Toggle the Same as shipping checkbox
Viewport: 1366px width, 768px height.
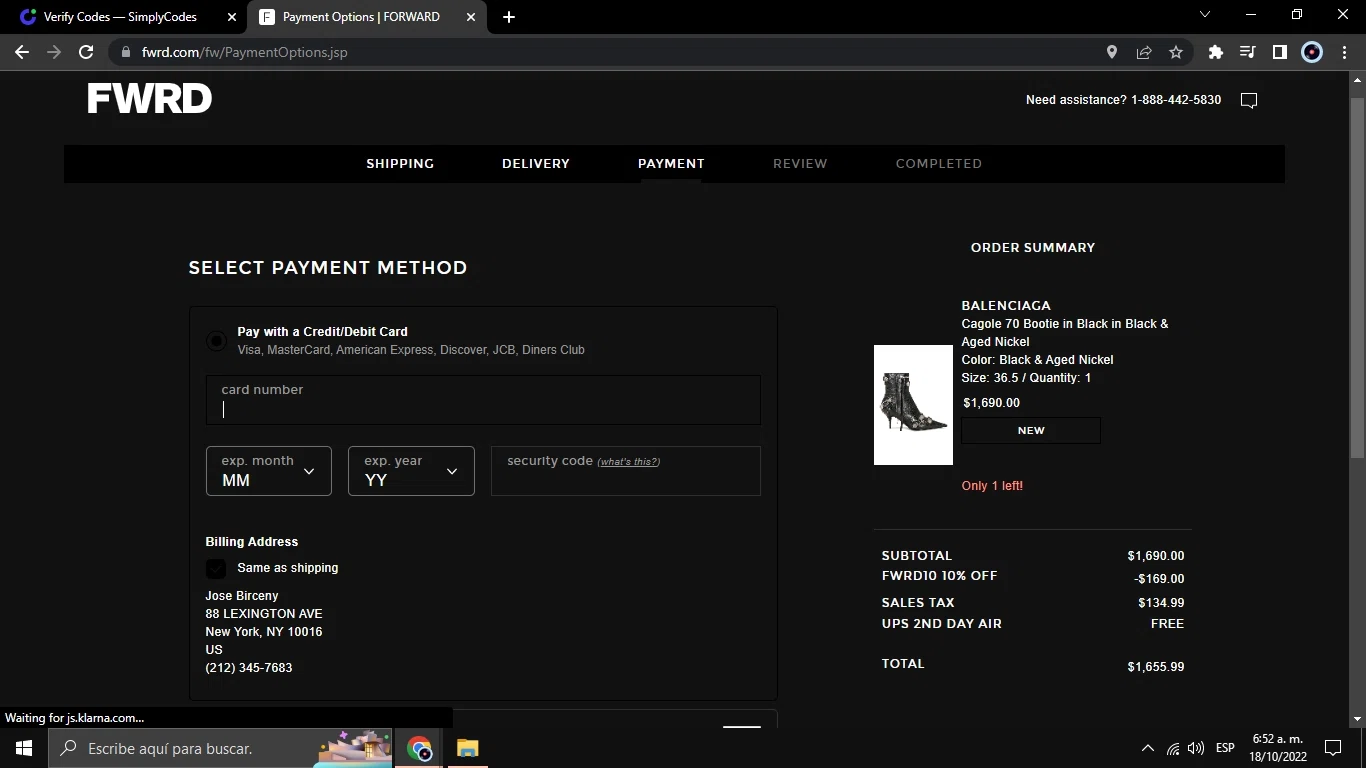coord(216,568)
